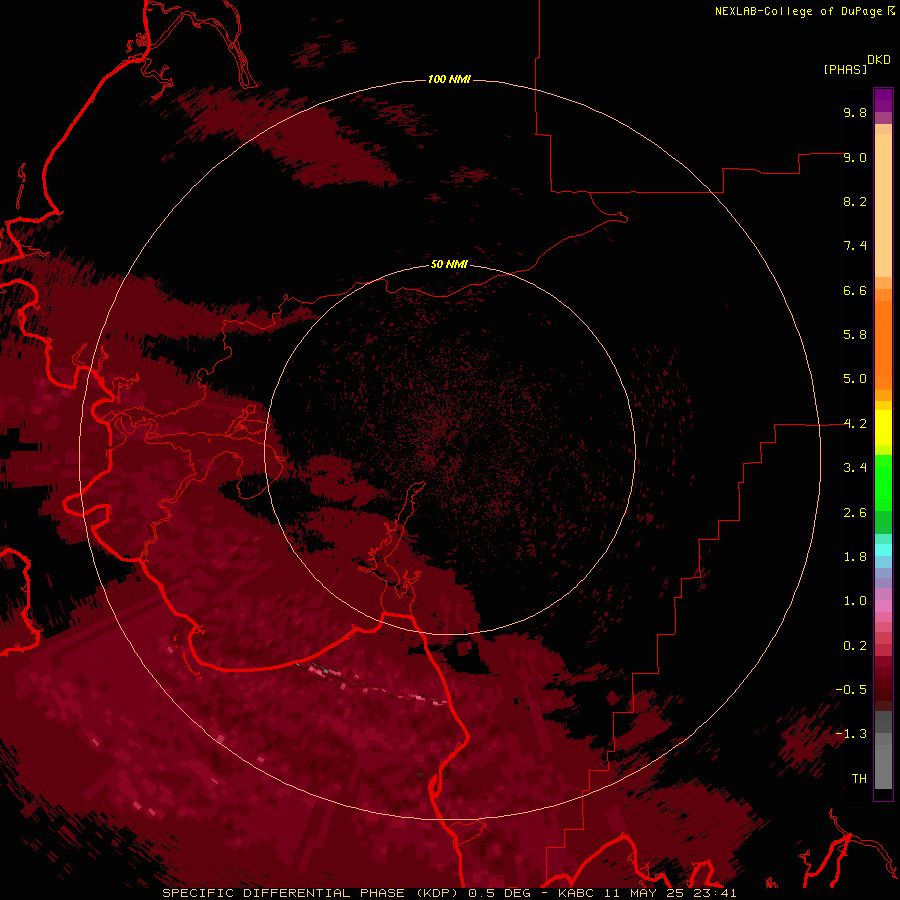
Task: Click the cyan segment of the color bar
Action: 883,550
